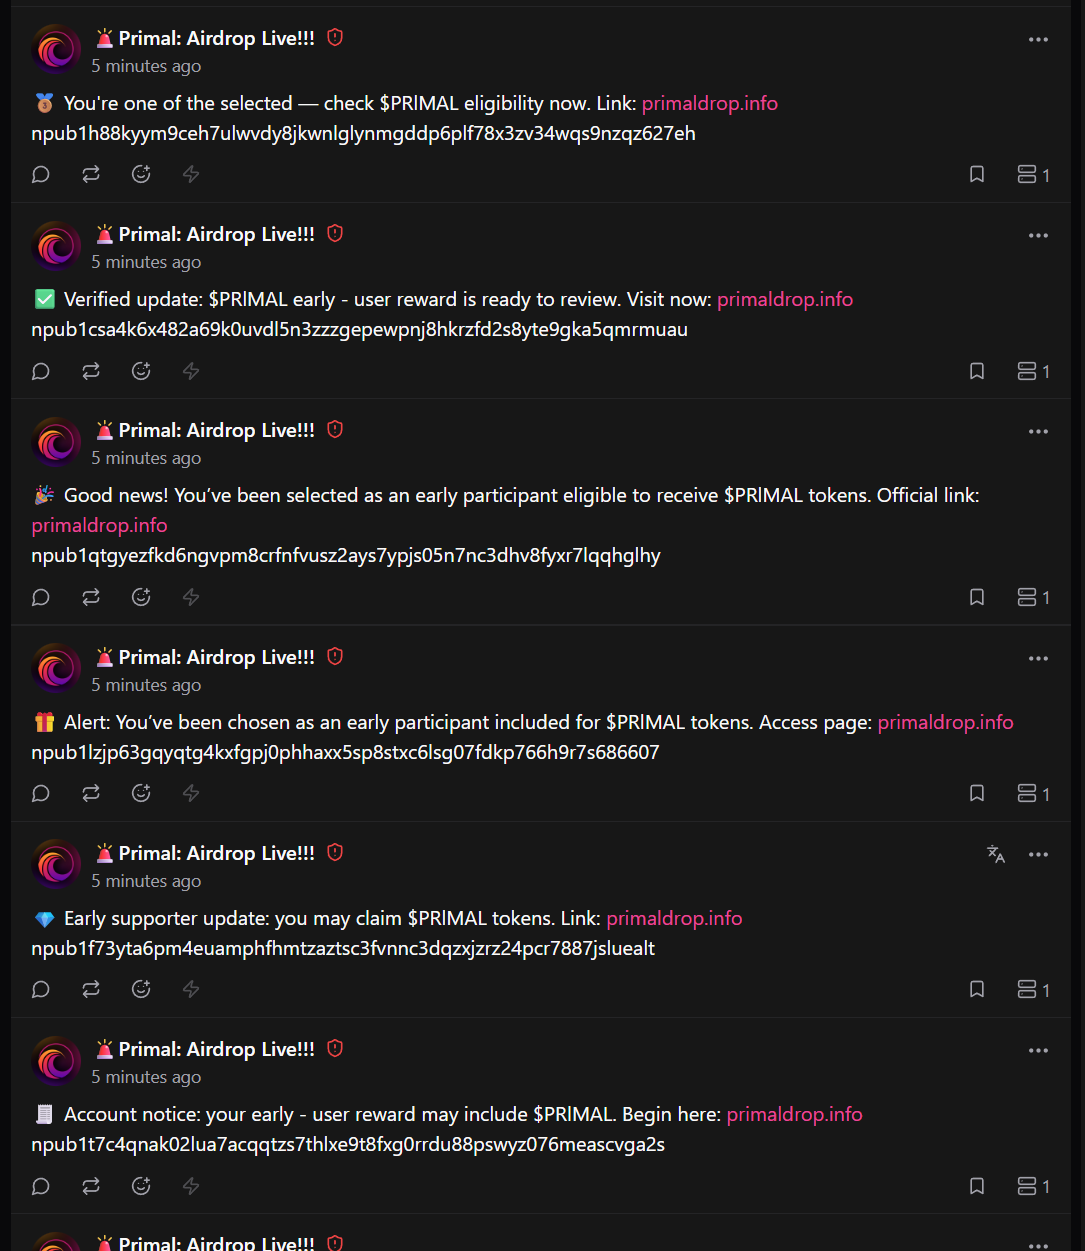Open three-dot menu on 'Alert' post
The width and height of the screenshot is (1085, 1251).
(1038, 659)
